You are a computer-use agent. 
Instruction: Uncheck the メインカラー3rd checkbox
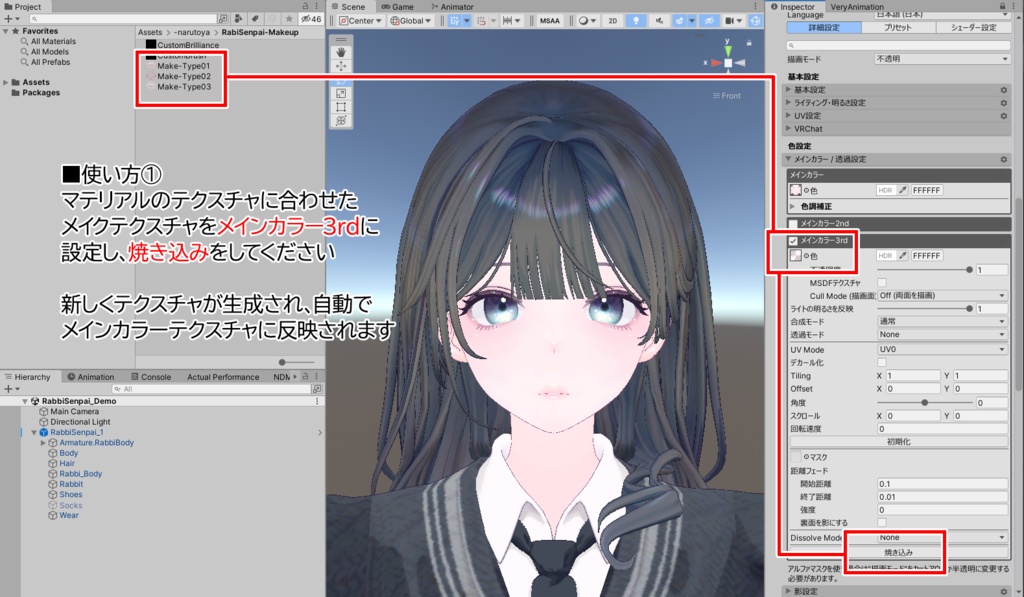tap(793, 240)
